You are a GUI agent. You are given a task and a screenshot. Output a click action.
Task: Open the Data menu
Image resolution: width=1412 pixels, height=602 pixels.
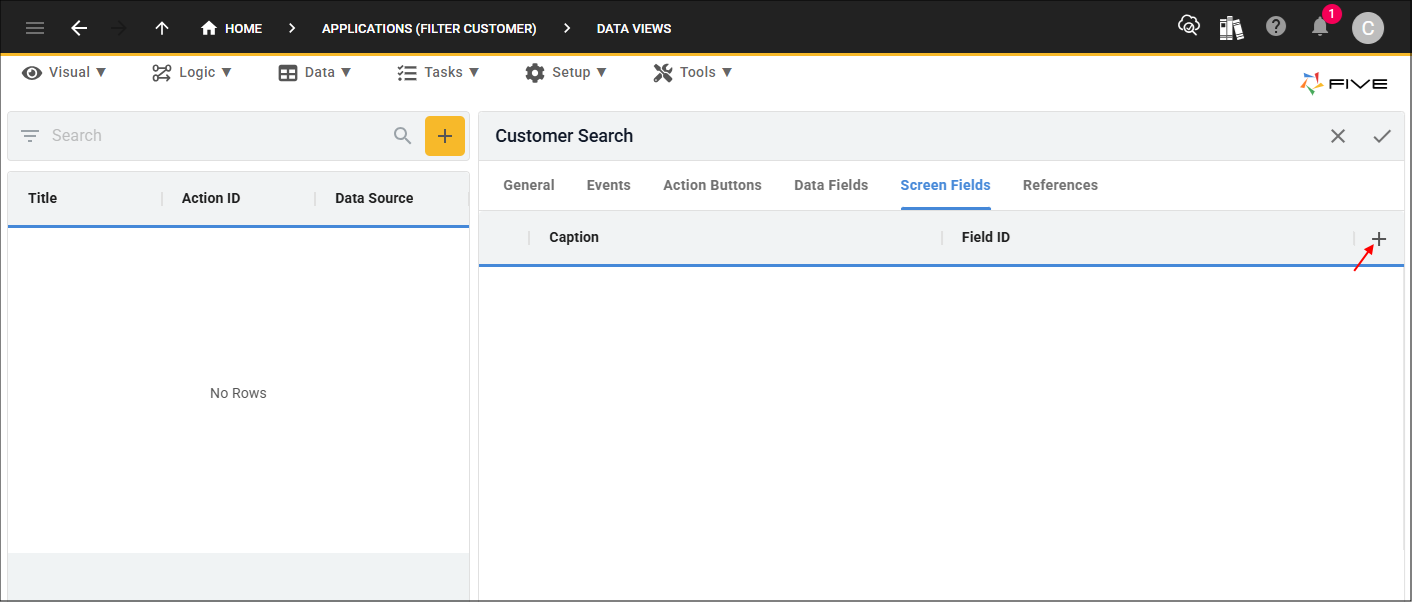315,72
